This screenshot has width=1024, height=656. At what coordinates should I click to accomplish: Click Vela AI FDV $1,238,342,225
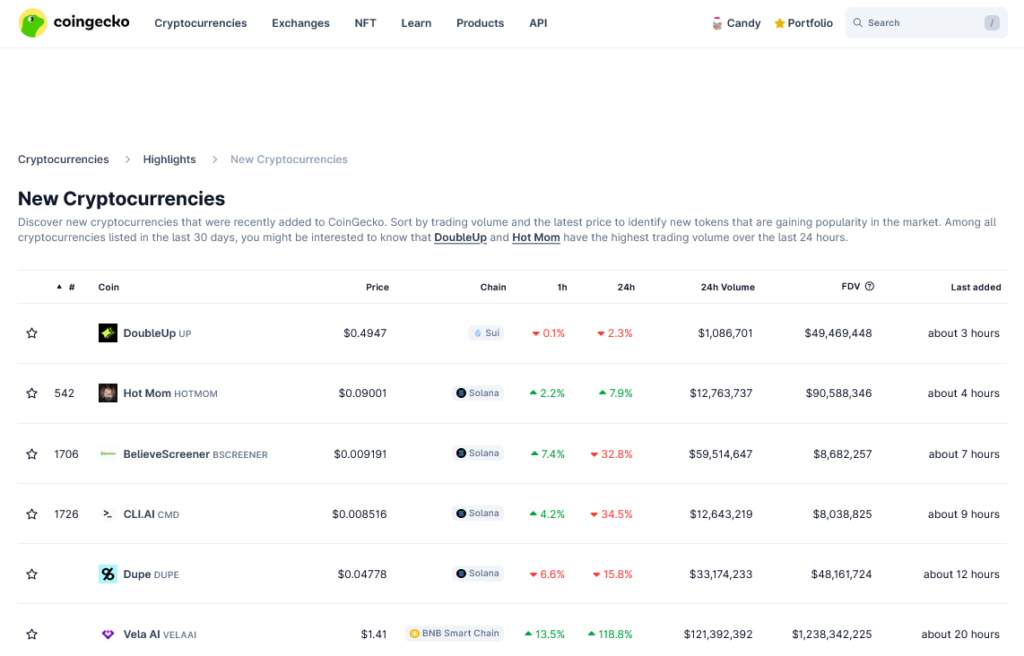click(x=832, y=634)
